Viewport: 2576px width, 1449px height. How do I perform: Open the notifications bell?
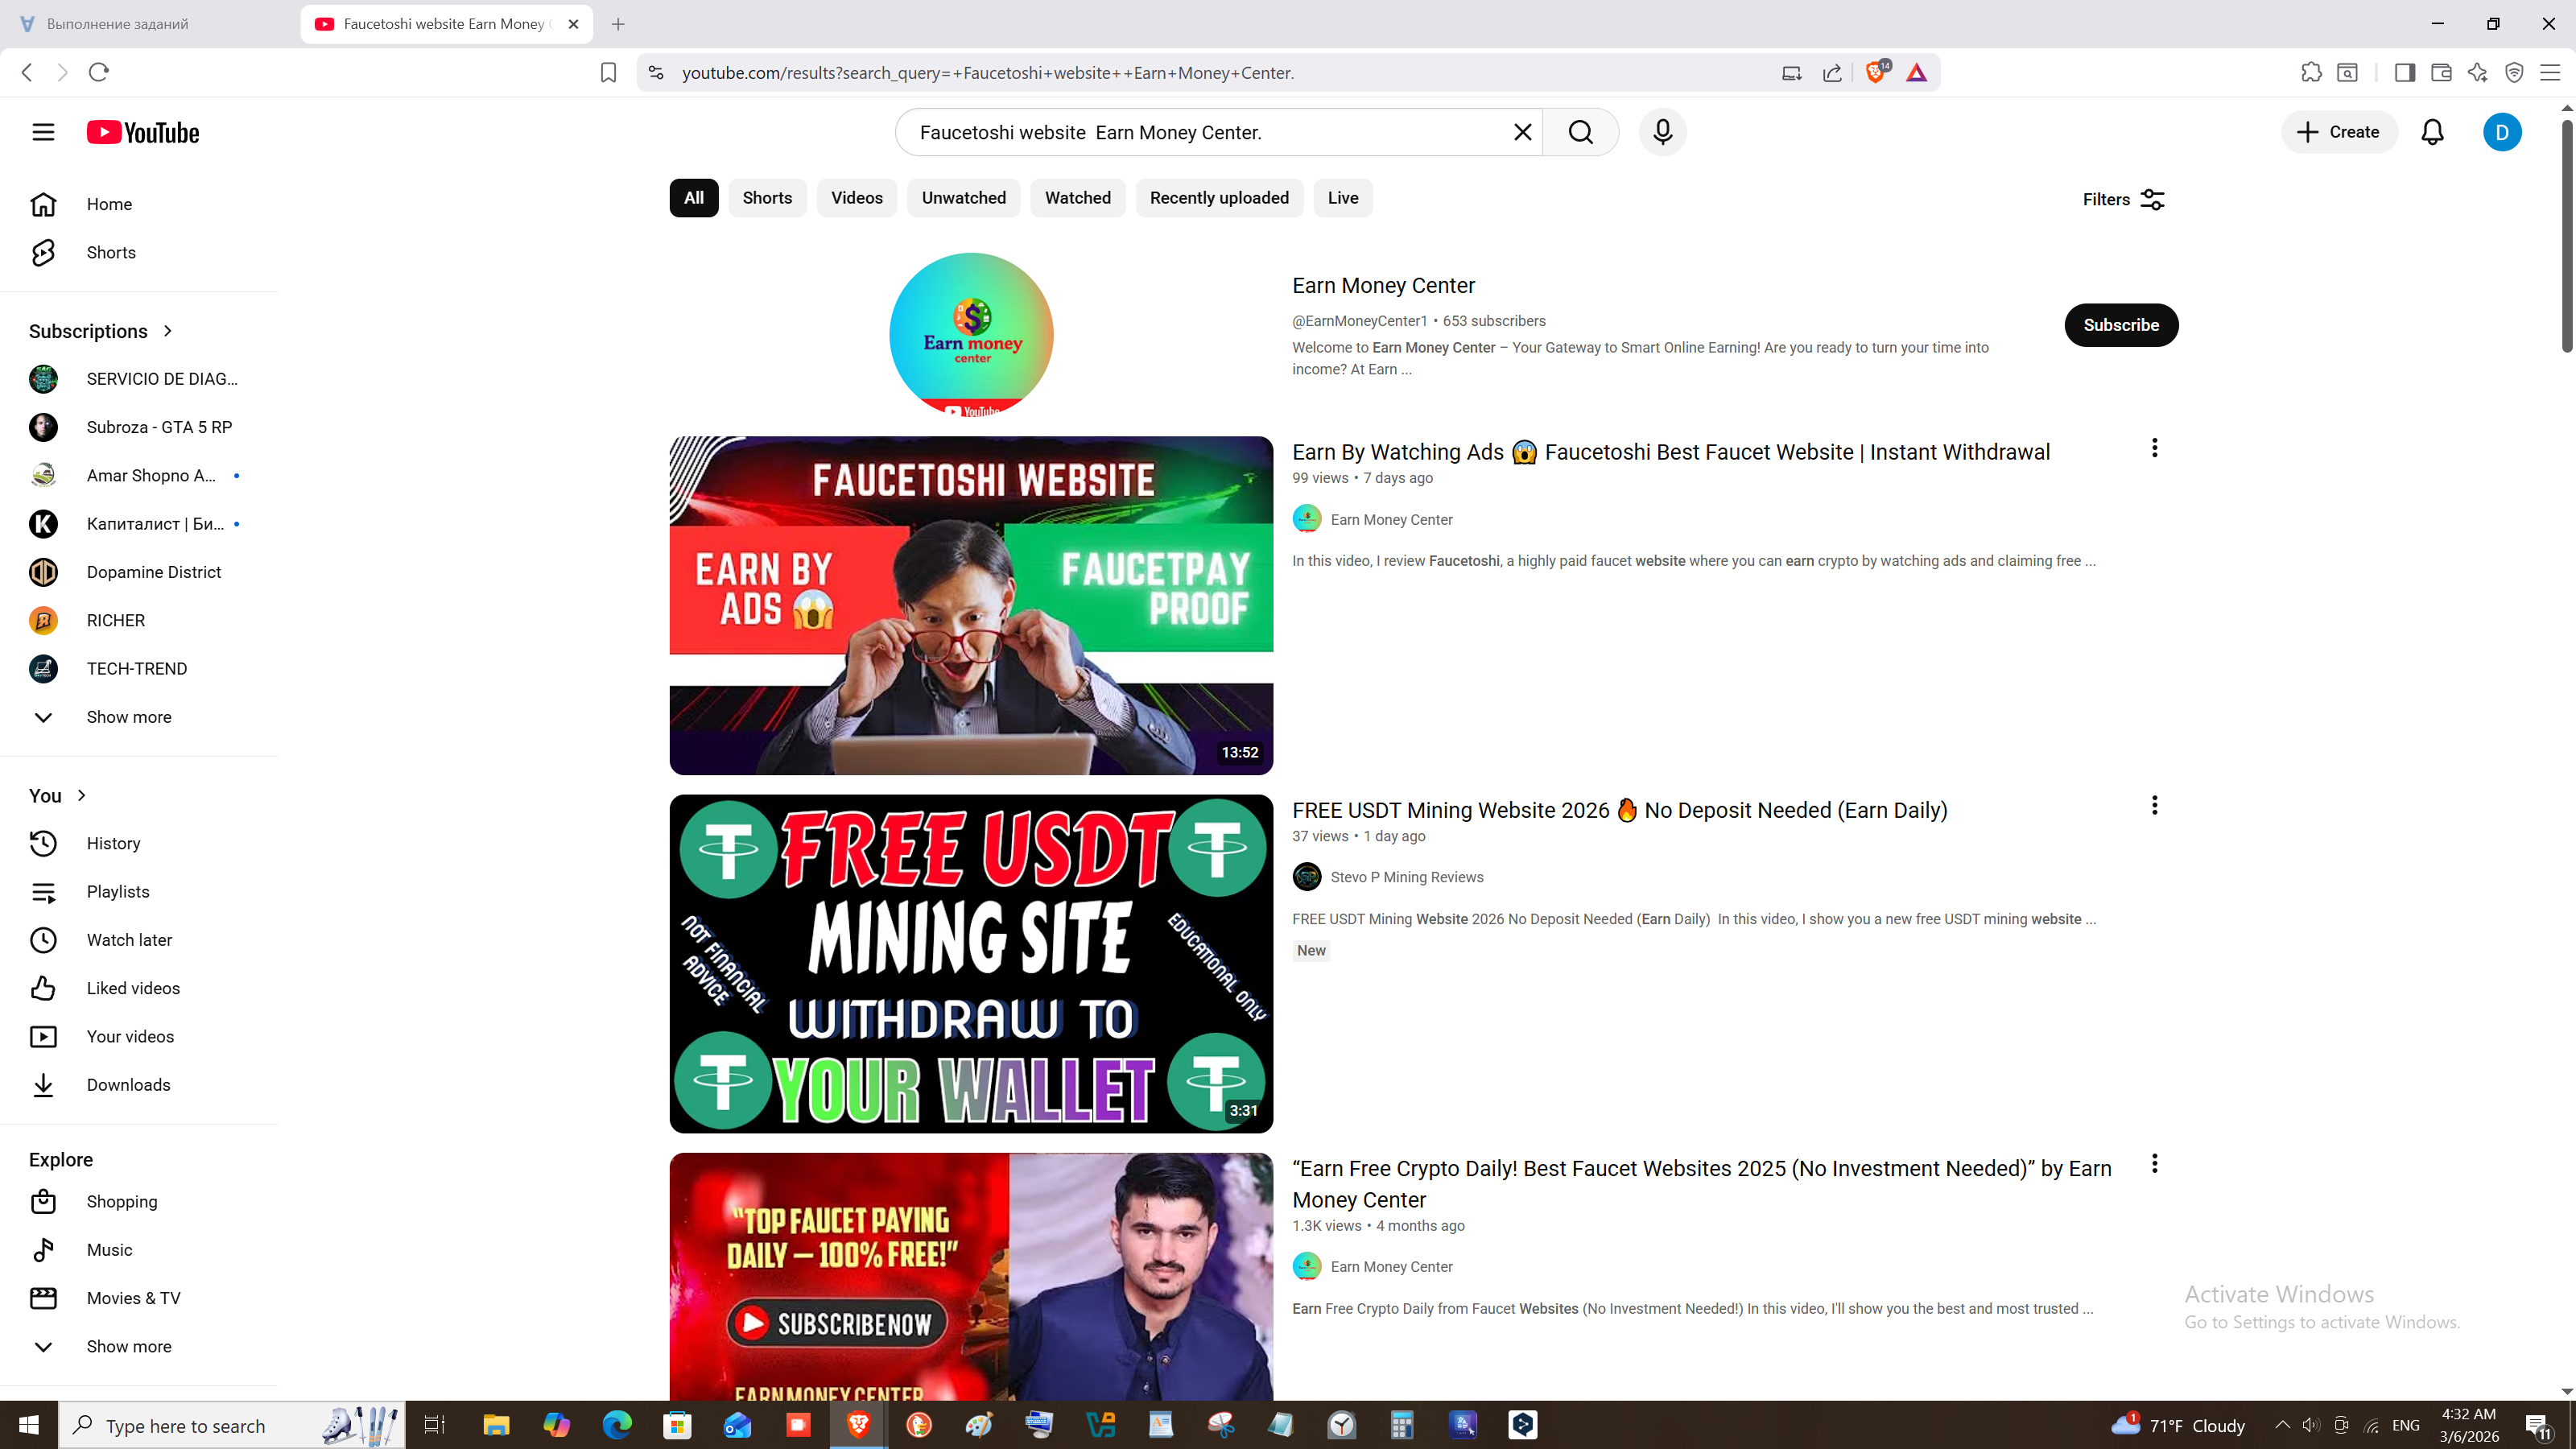tap(2432, 132)
